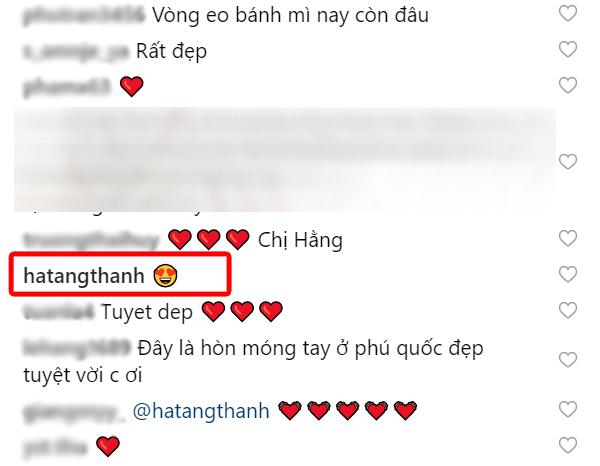Screen dimensions: 600x466
Task: Open hatangthanh's profile from username
Action: click(x=84, y=276)
